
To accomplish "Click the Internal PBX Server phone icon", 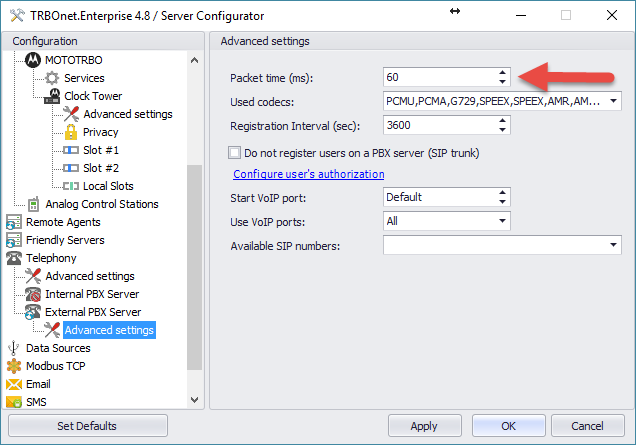I will pyautogui.click(x=33, y=294).
